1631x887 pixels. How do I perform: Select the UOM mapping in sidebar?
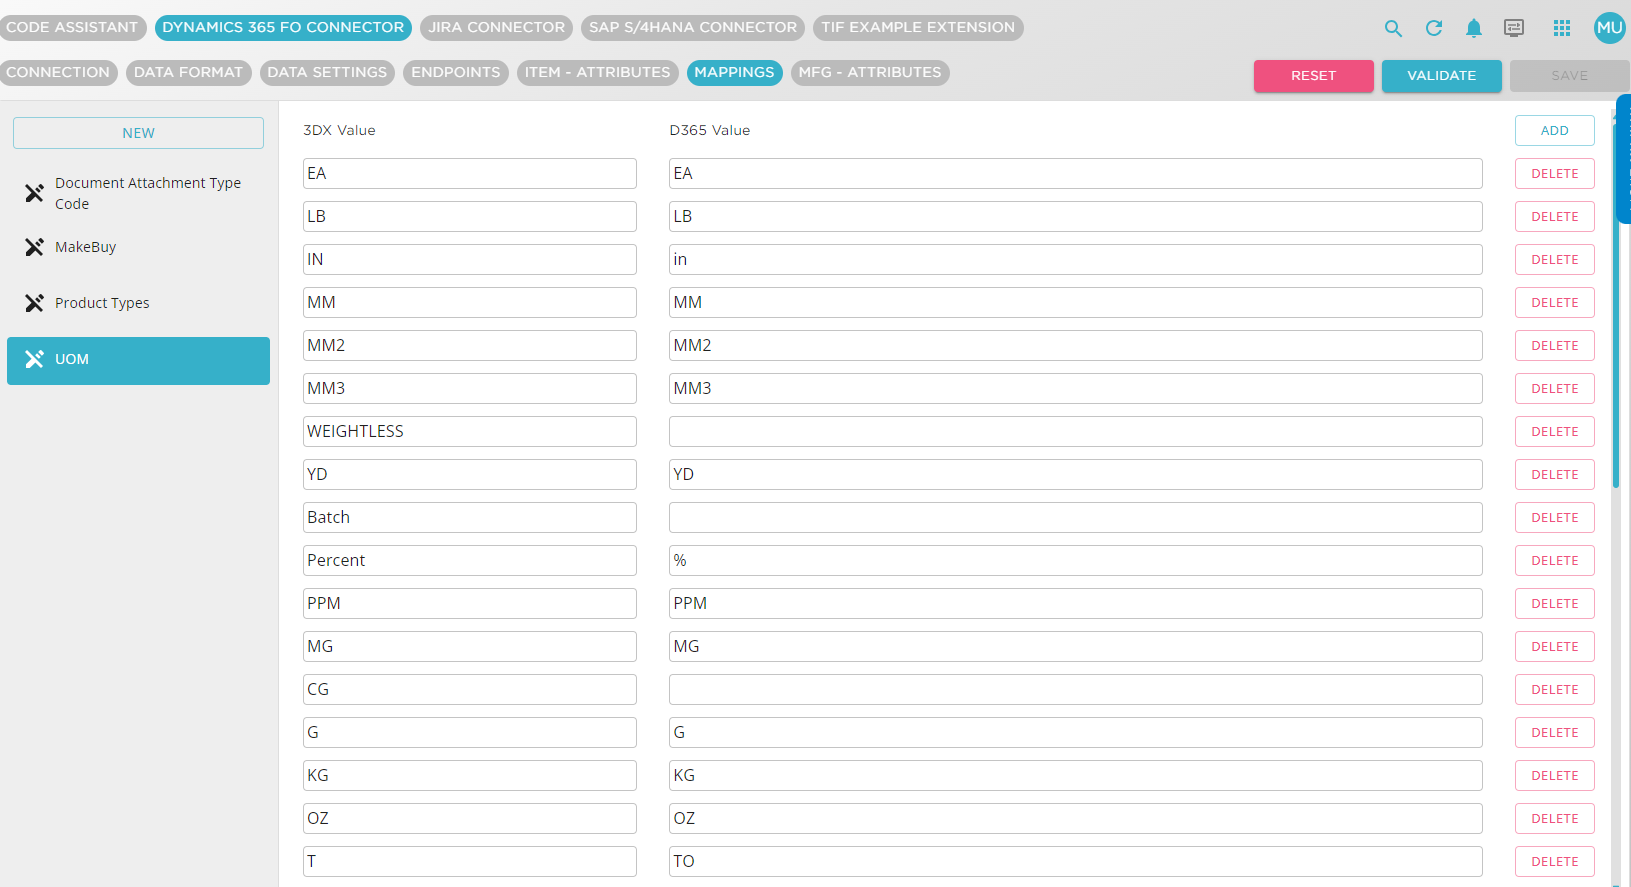click(138, 360)
